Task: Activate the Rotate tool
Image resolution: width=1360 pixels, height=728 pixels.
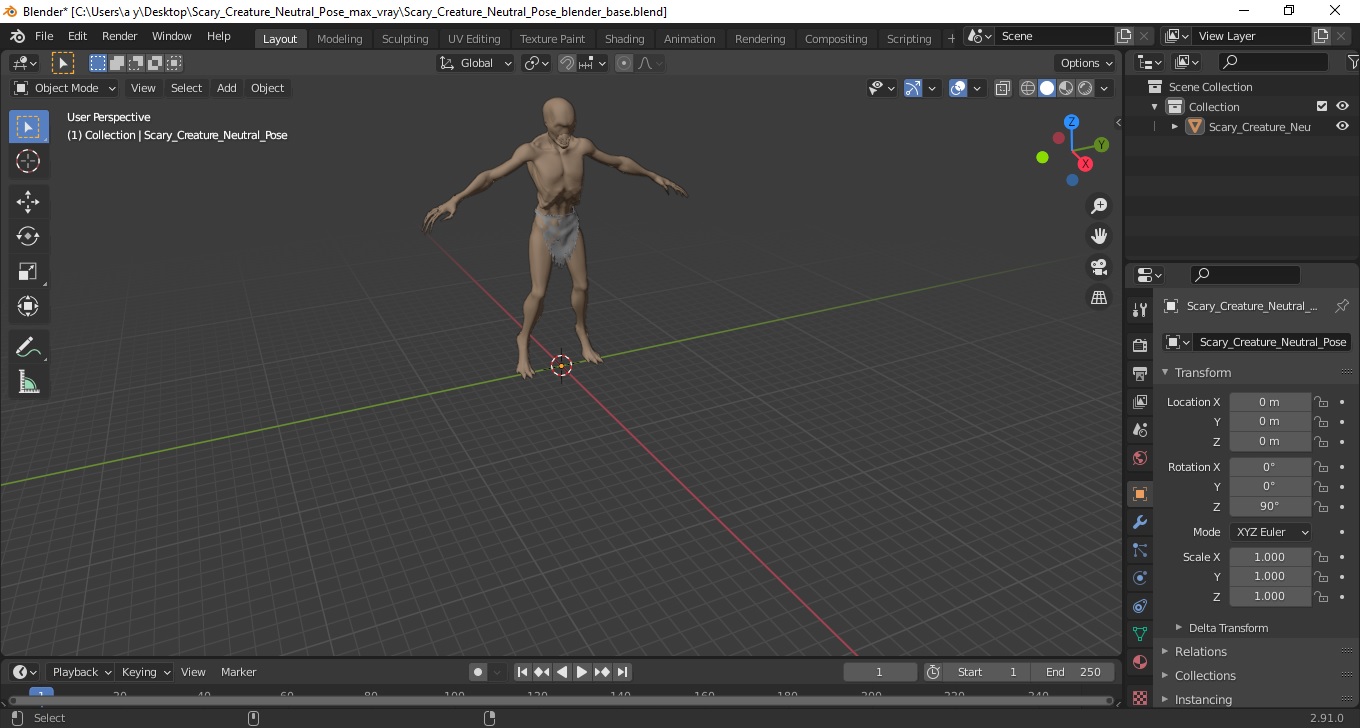Action: tap(28, 237)
